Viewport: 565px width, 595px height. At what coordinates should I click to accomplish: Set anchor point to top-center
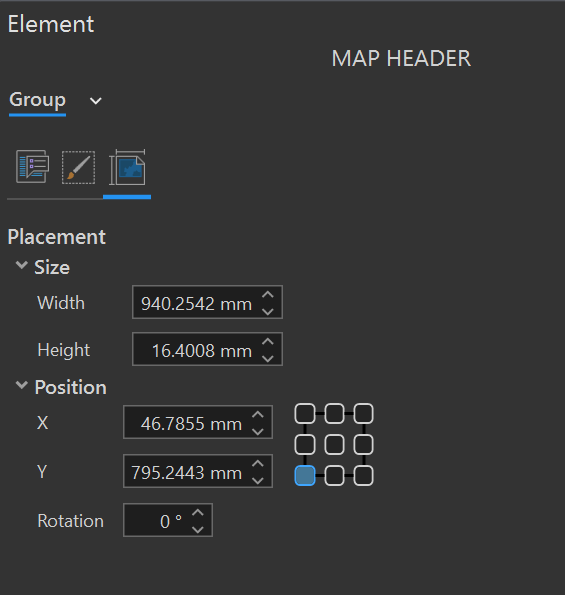pyautogui.click(x=334, y=413)
